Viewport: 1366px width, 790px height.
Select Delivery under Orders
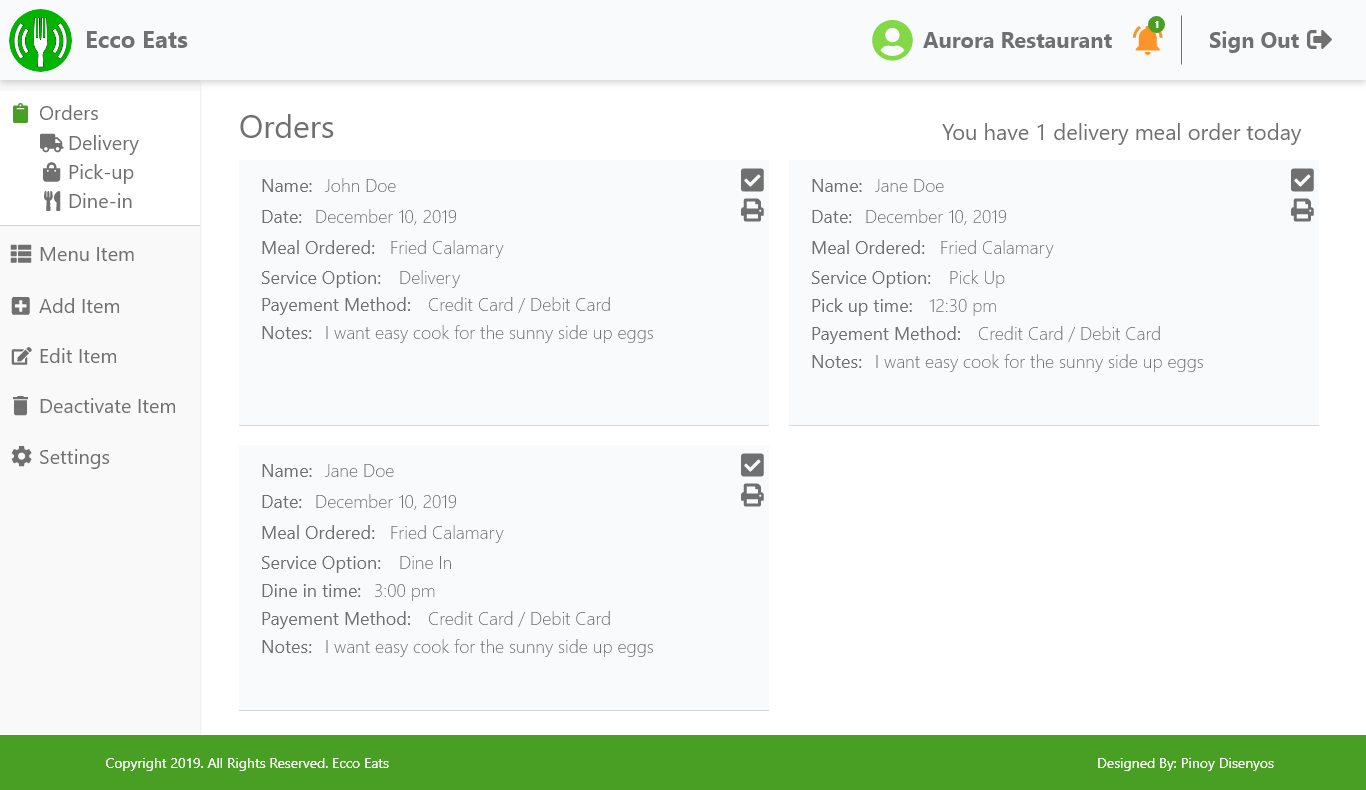[x=102, y=143]
